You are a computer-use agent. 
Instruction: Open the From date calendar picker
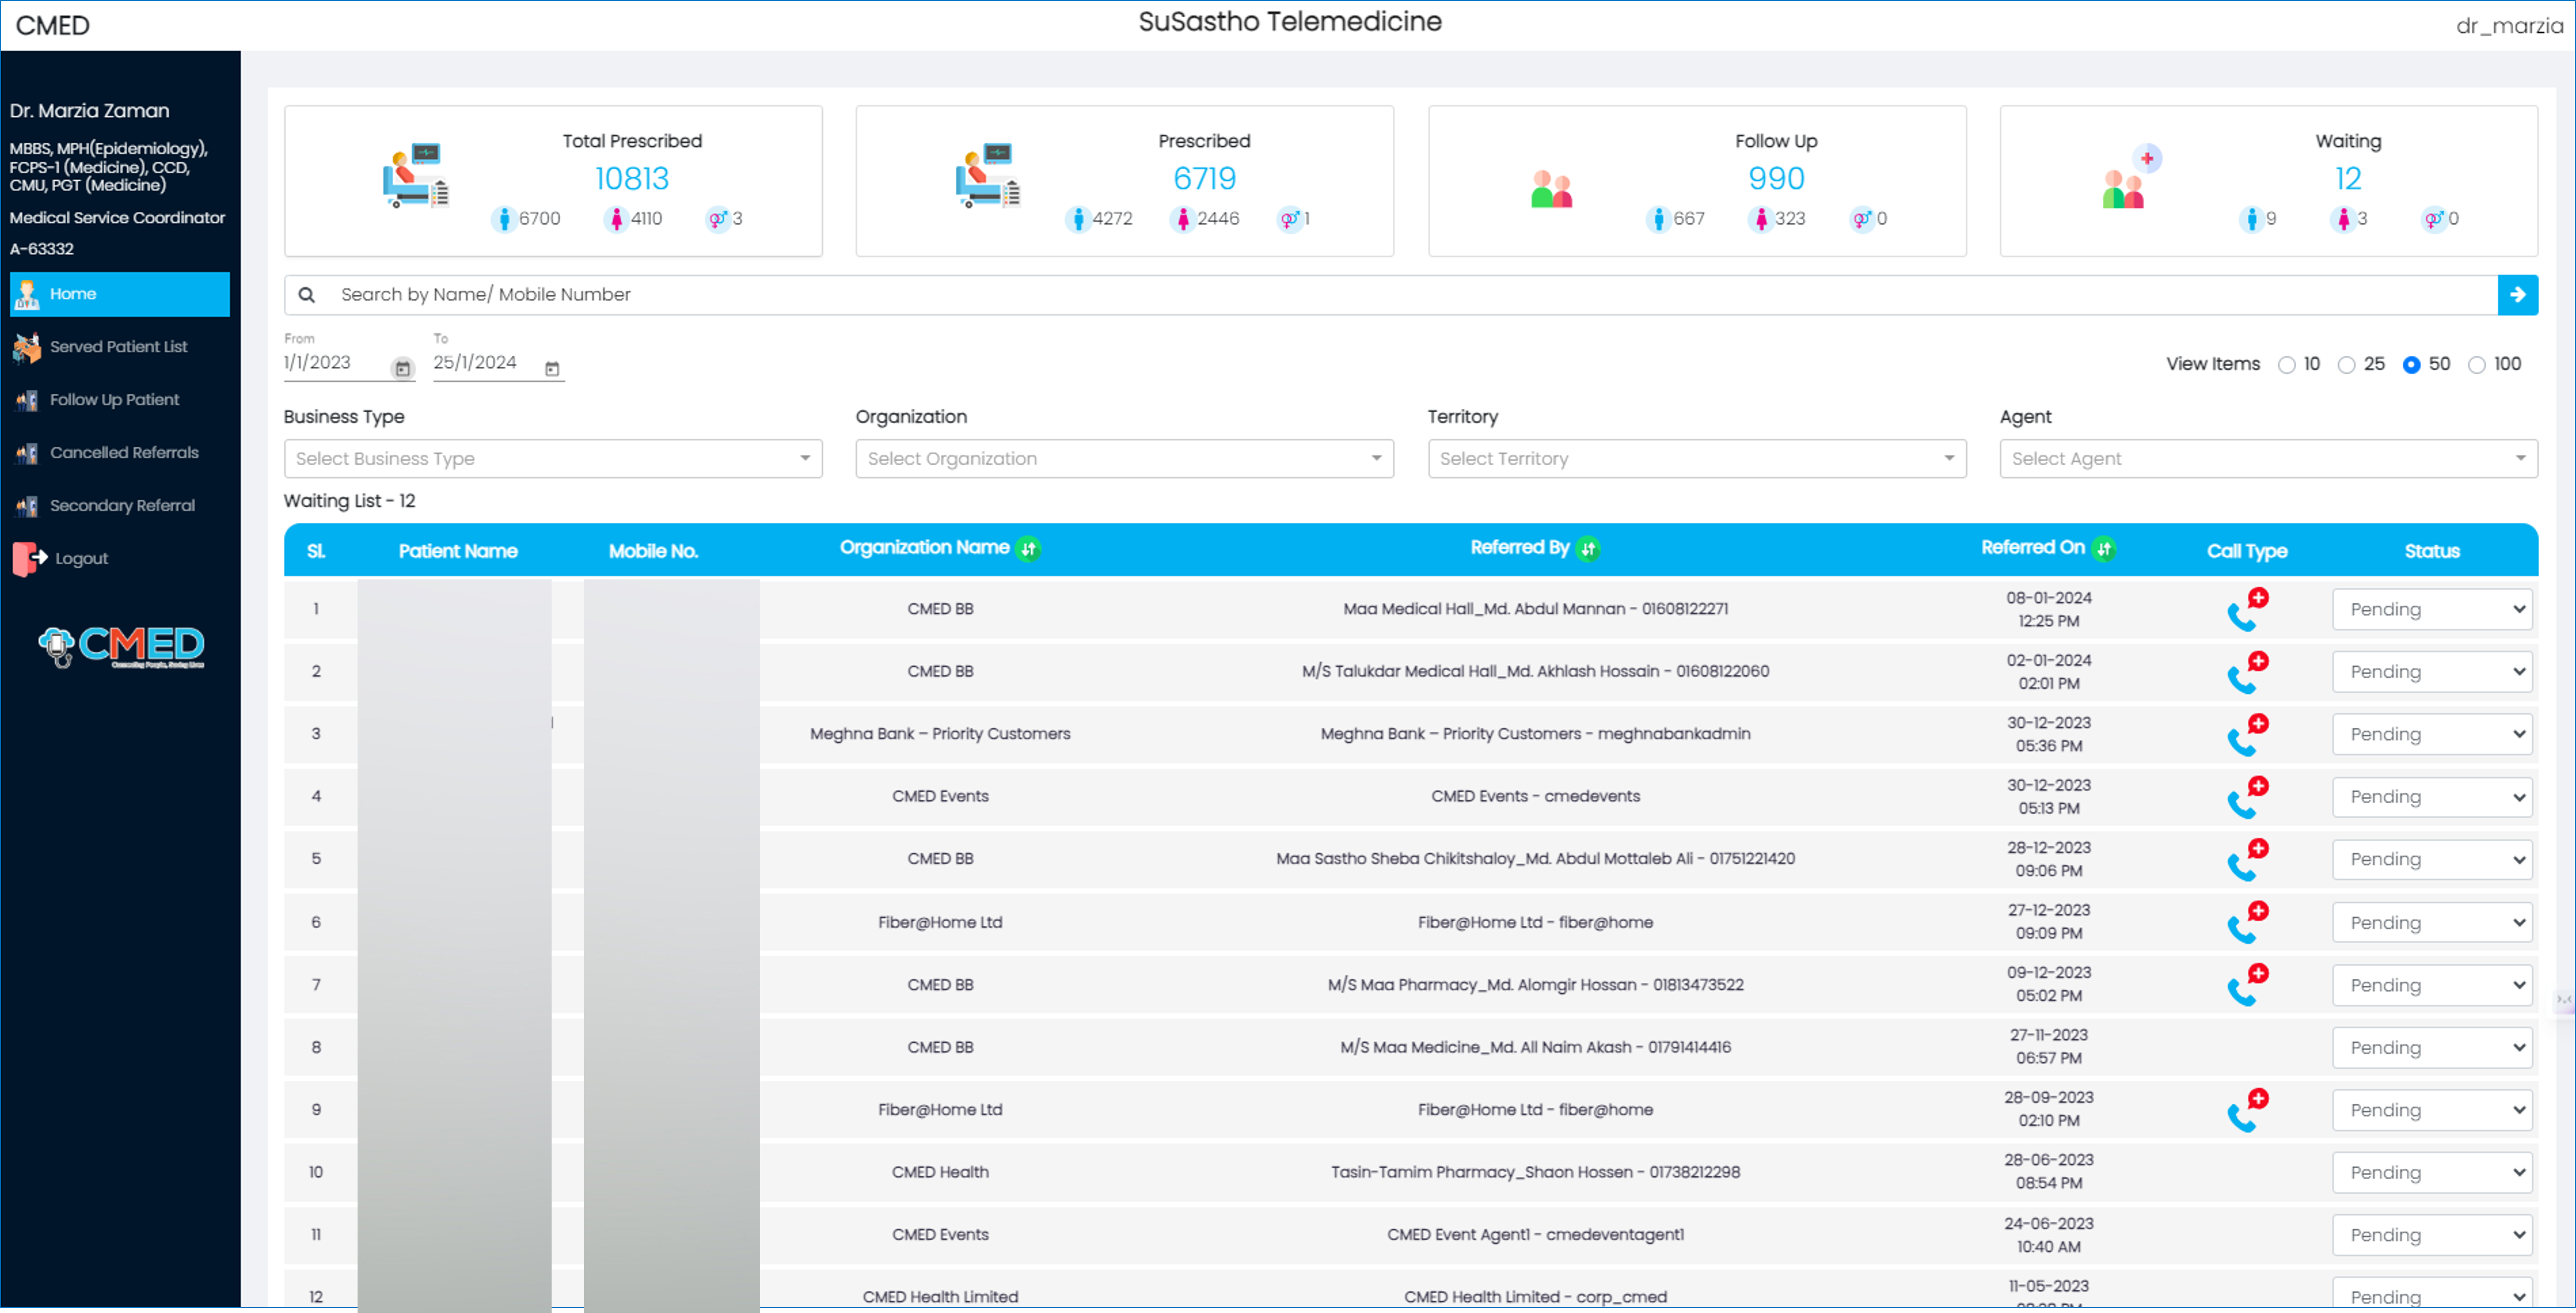point(402,368)
